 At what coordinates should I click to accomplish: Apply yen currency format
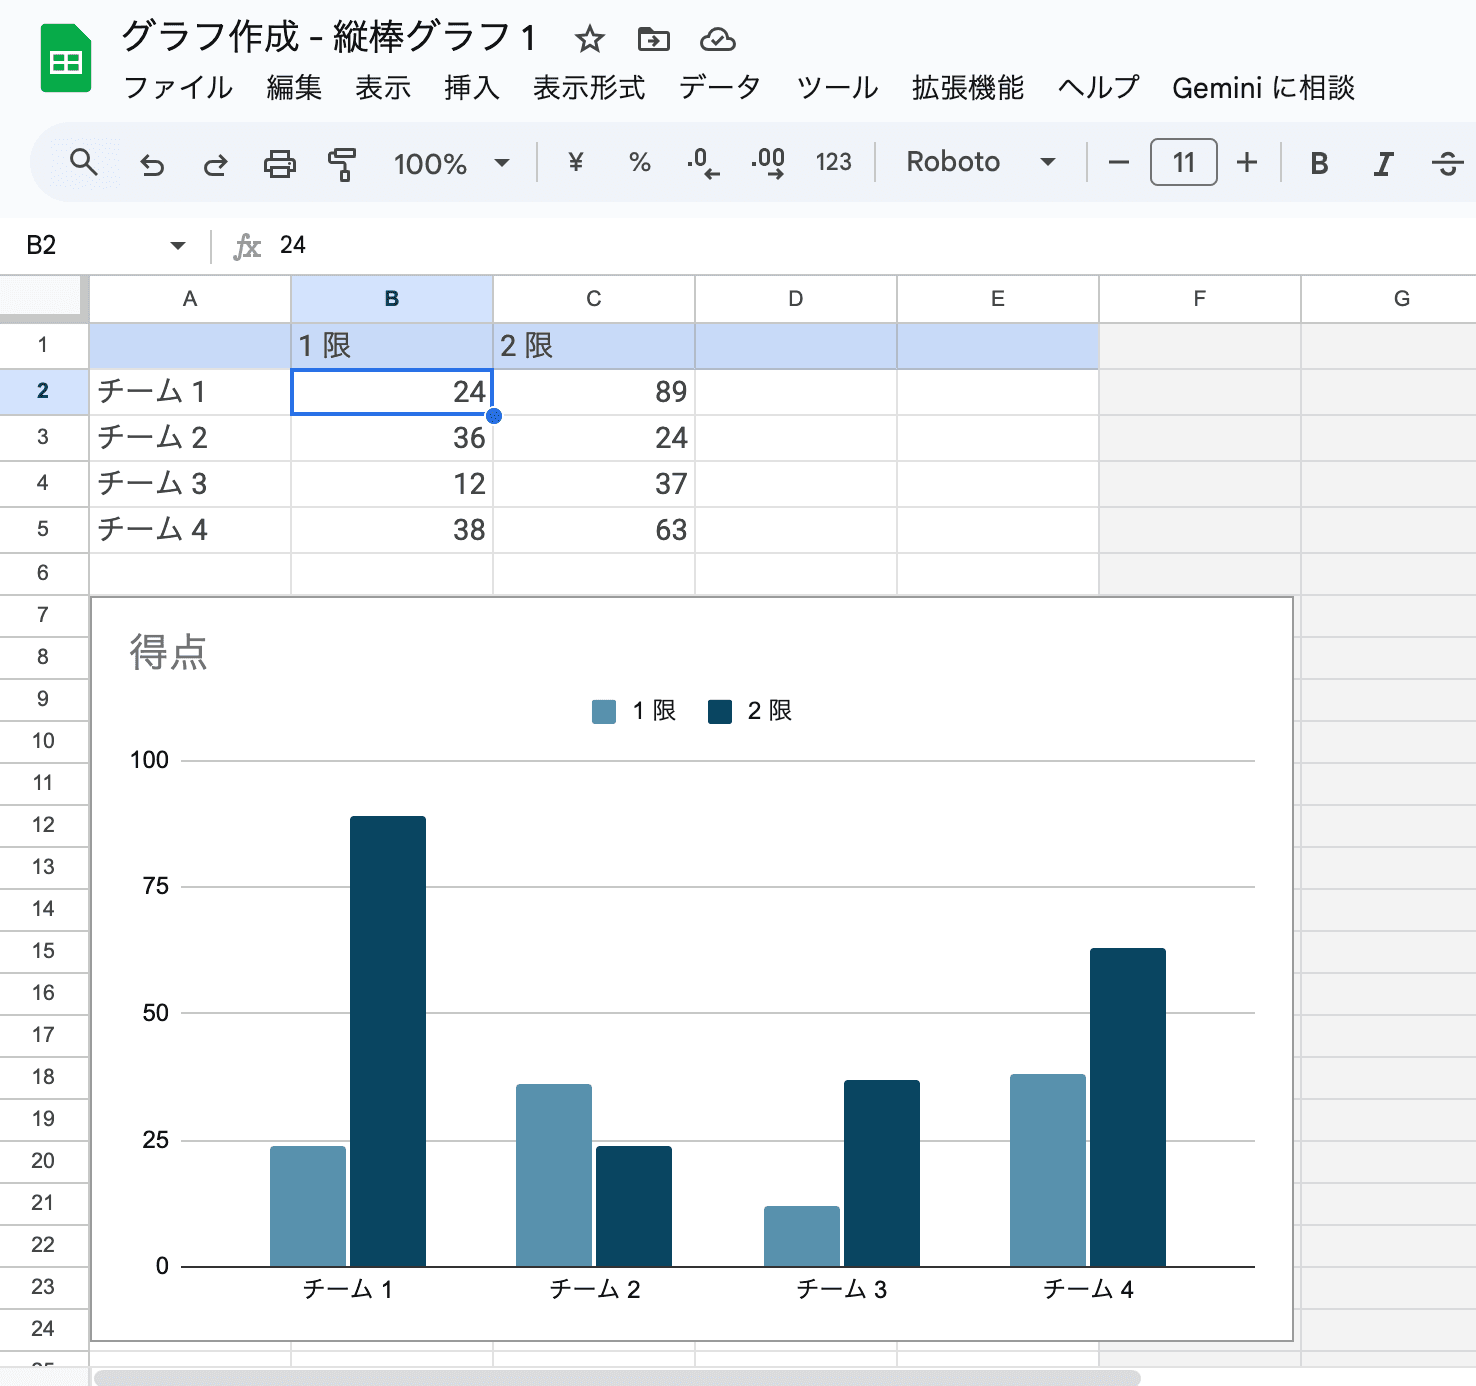575,162
